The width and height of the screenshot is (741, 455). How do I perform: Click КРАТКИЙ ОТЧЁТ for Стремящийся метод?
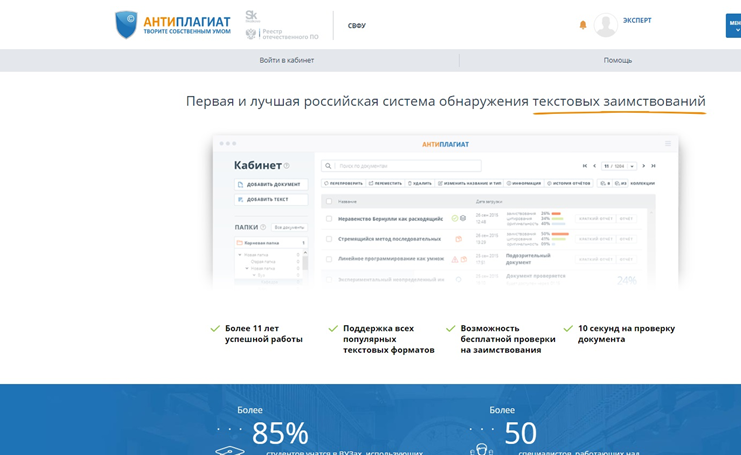595,239
